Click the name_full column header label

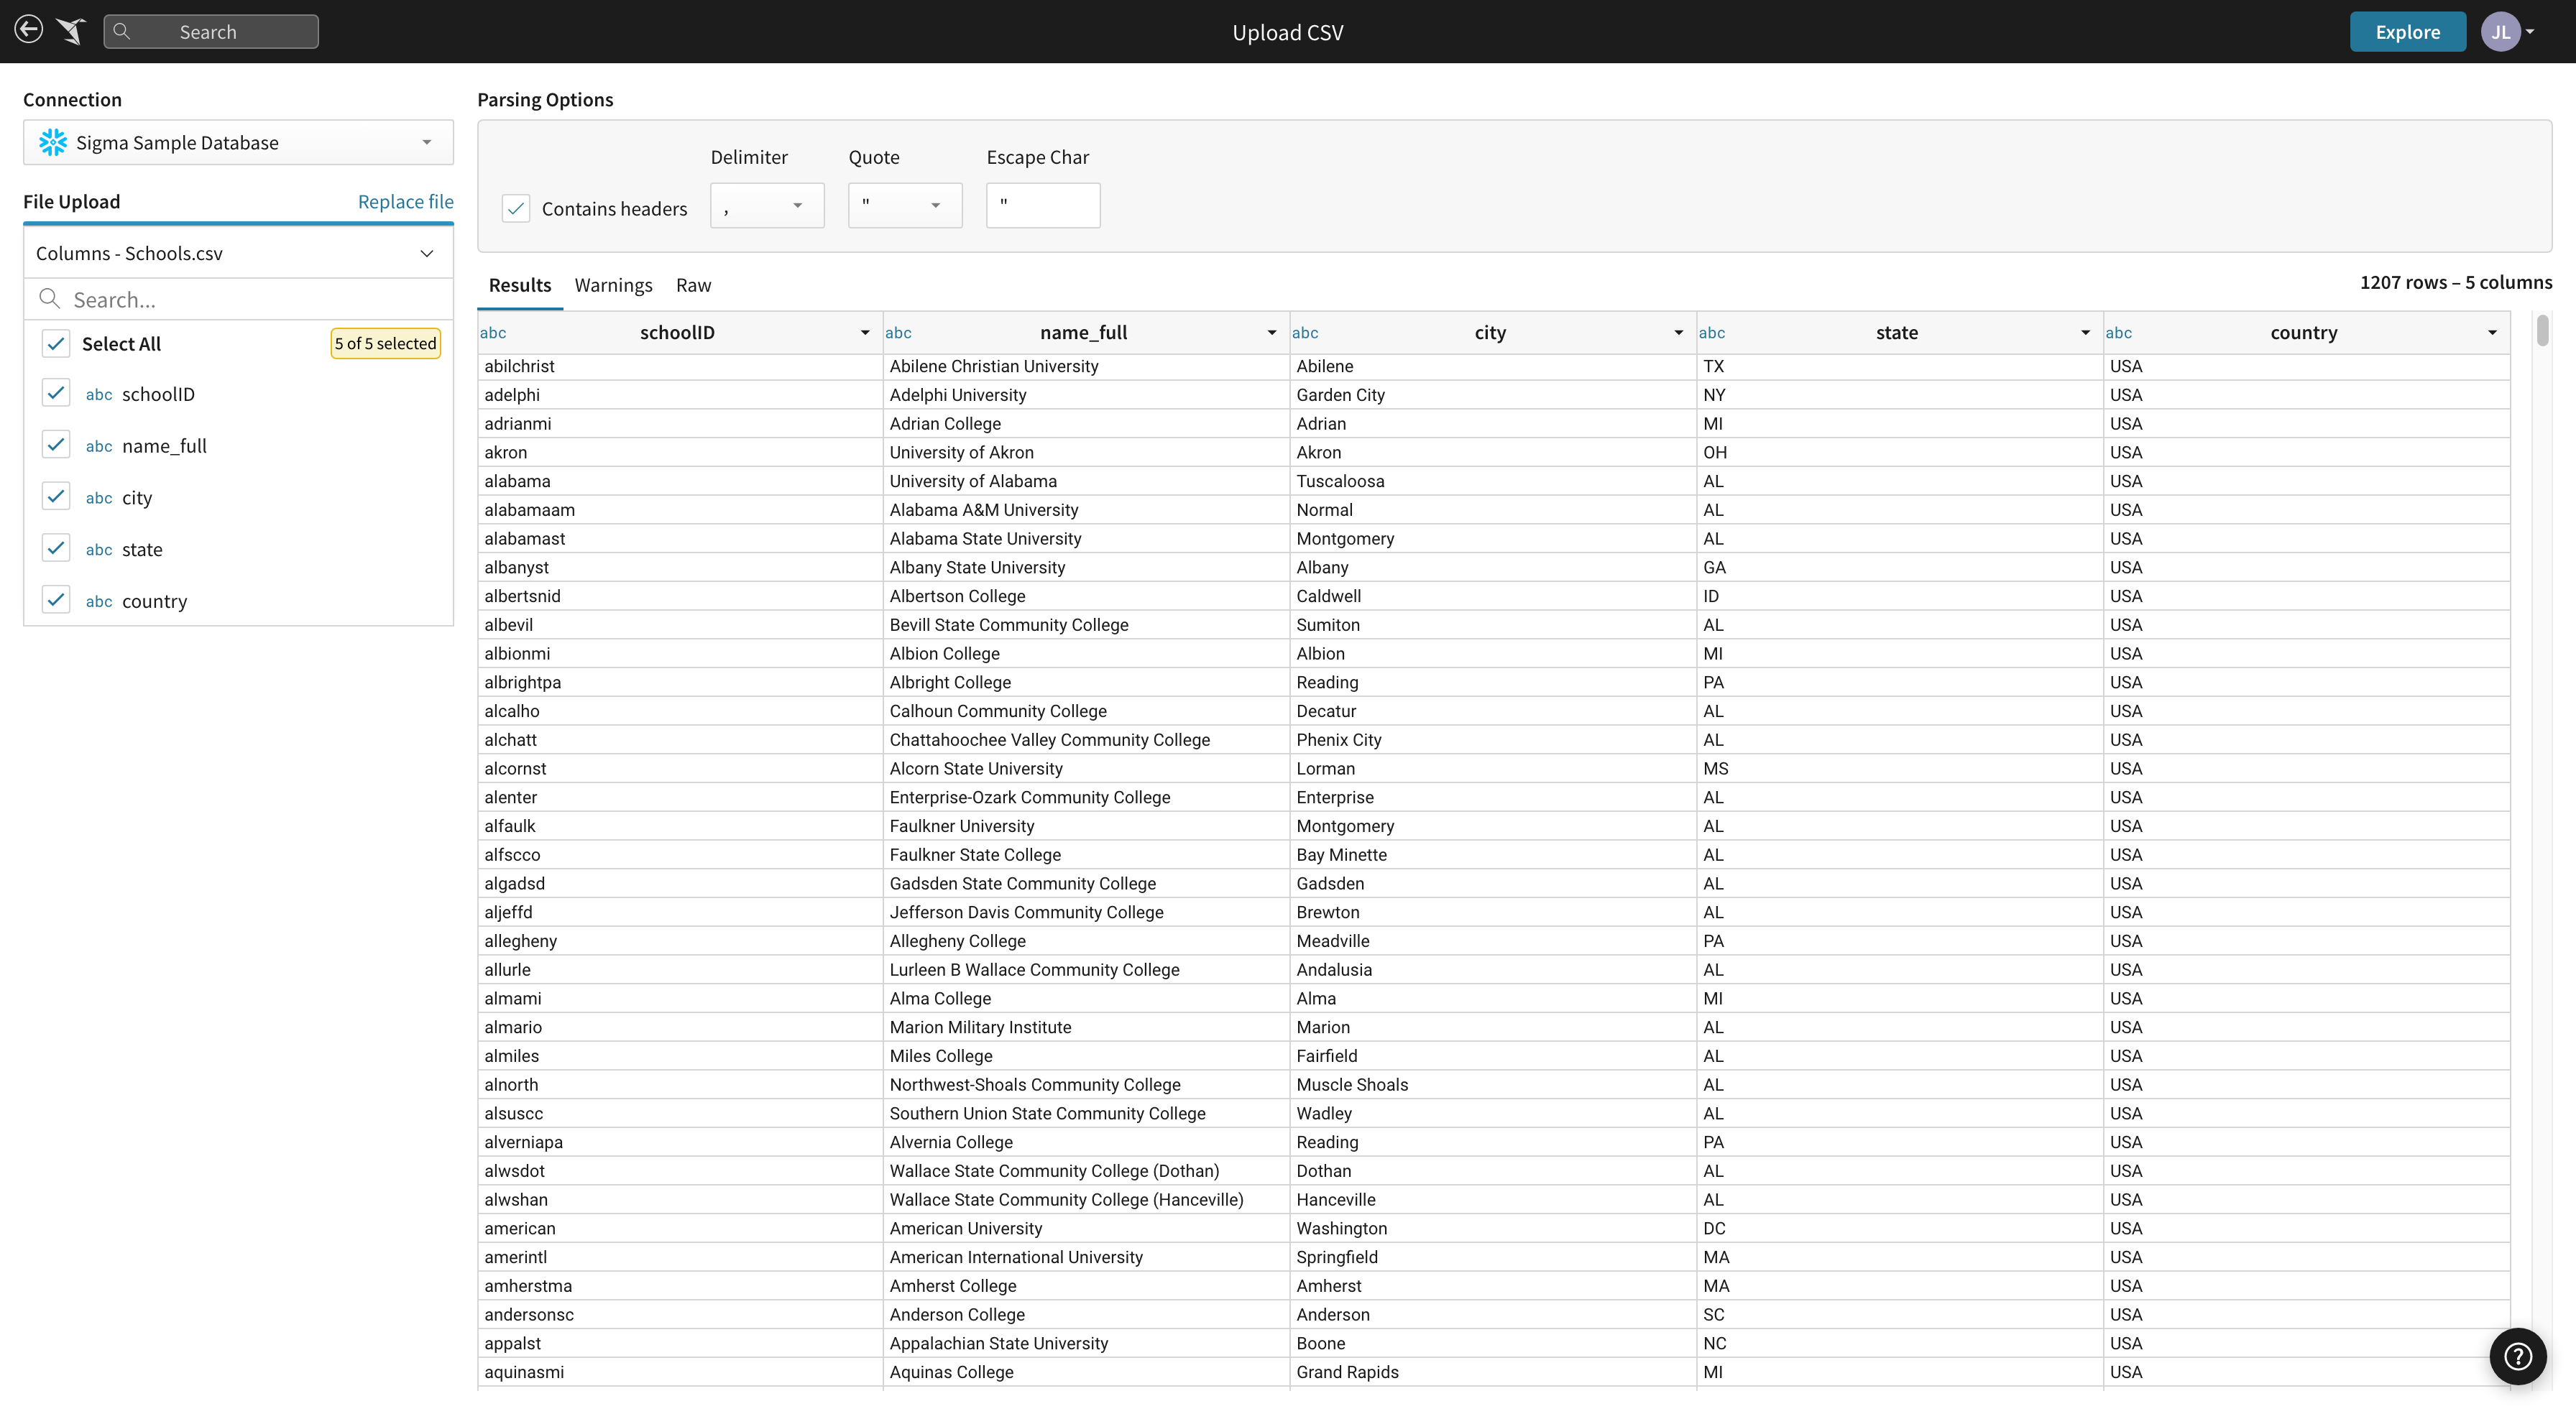click(1083, 332)
